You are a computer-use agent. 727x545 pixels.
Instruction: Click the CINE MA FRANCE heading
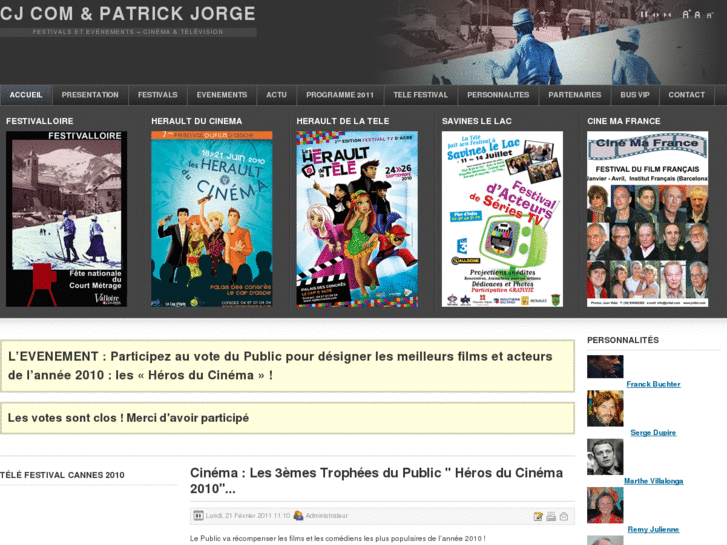(624, 121)
